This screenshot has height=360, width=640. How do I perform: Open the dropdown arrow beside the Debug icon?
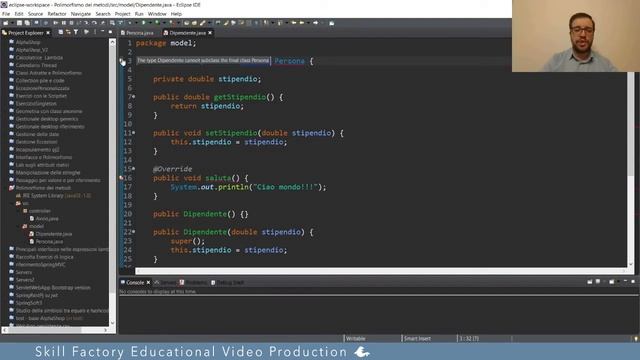pos(135,23)
